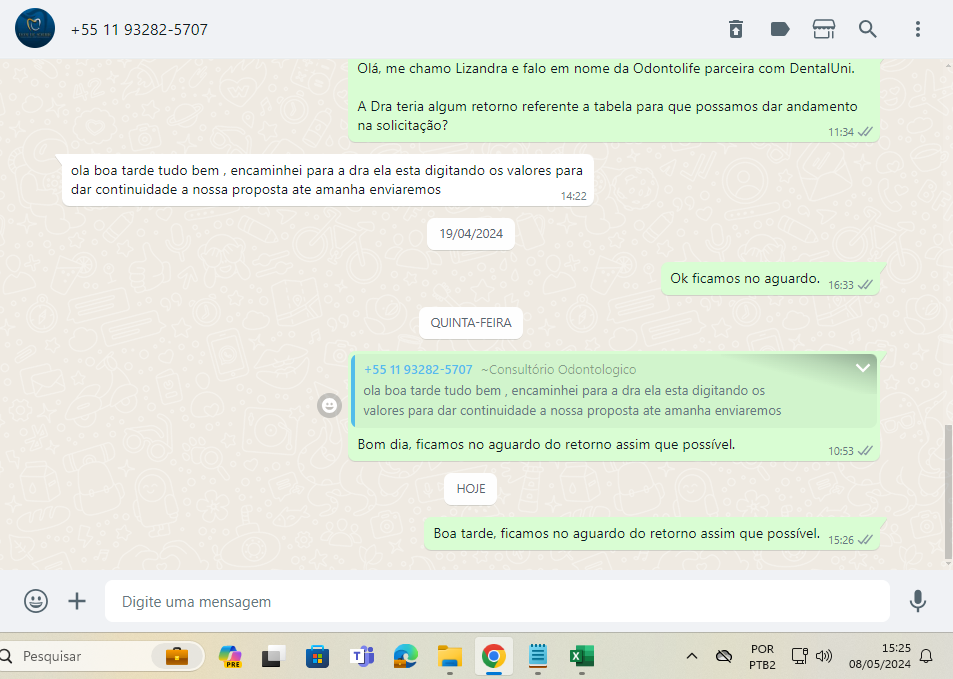Image resolution: width=953 pixels, height=679 pixels.
Task: Focus the 'Digite uma mensagem' field
Action: click(x=497, y=601)
